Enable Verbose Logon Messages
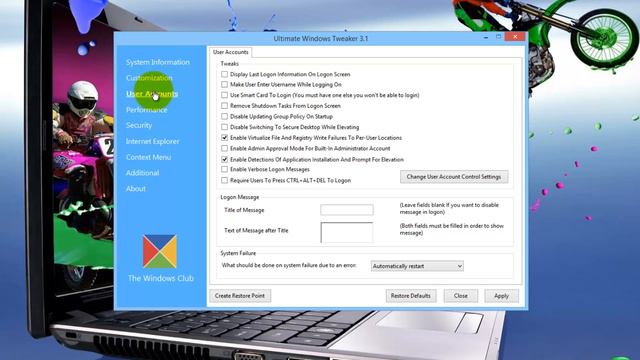The height and width of the screenshot is (360, 640). [224, 169]
